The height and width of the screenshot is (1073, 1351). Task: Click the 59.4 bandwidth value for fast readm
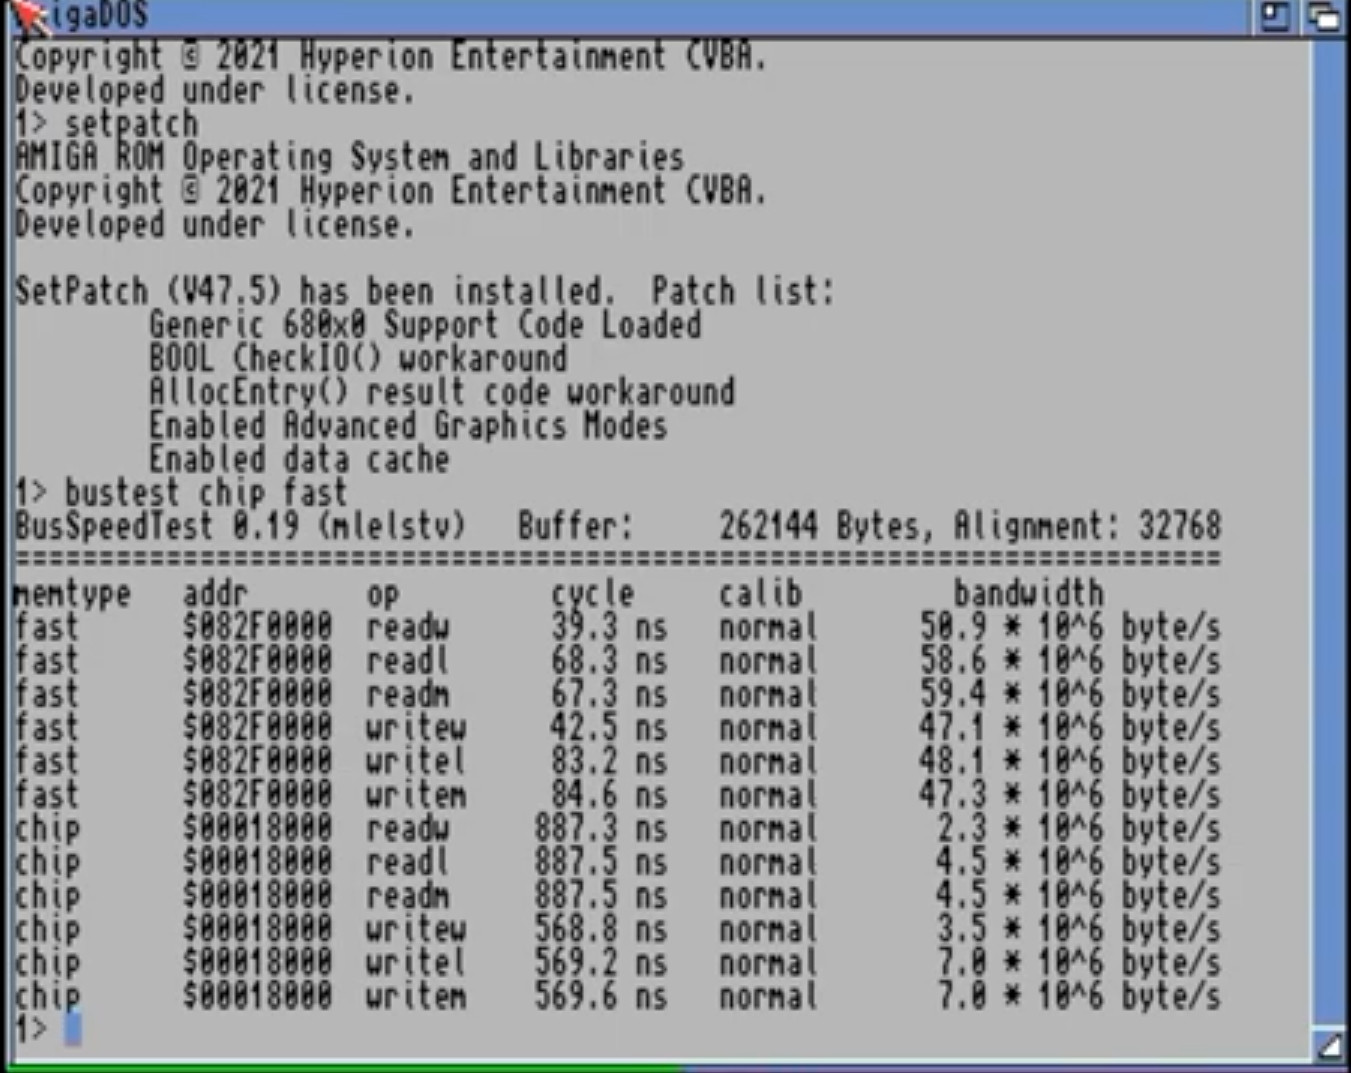(x=952, y=695)
